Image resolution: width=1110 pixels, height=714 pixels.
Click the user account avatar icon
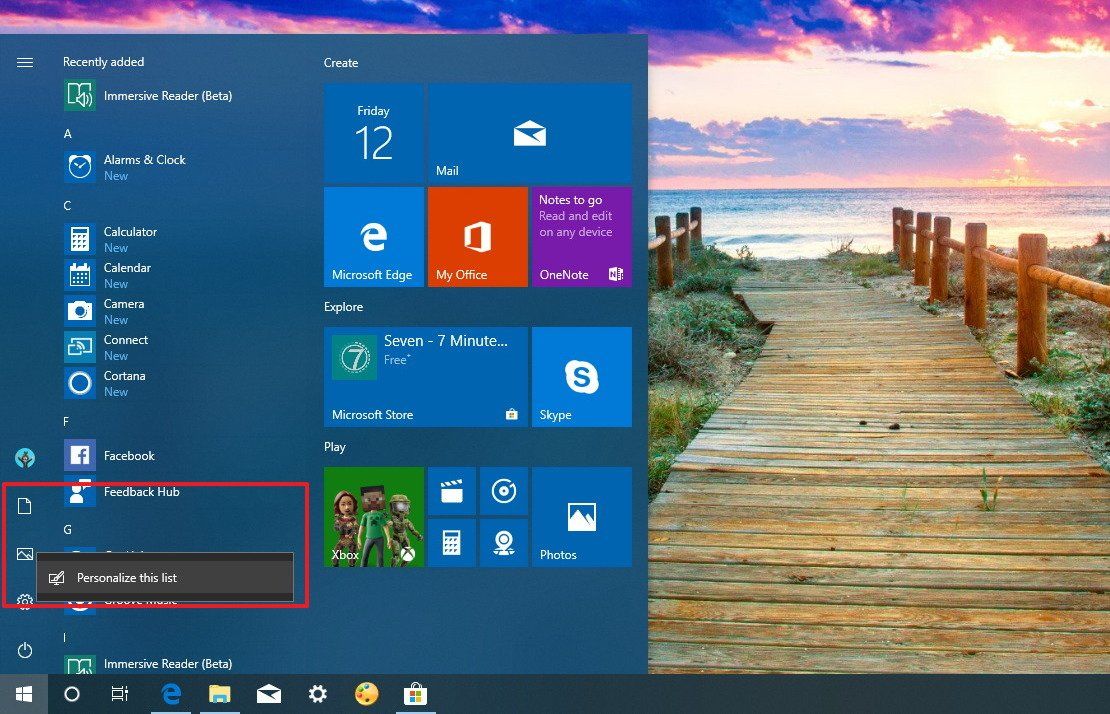pos(25,457)
